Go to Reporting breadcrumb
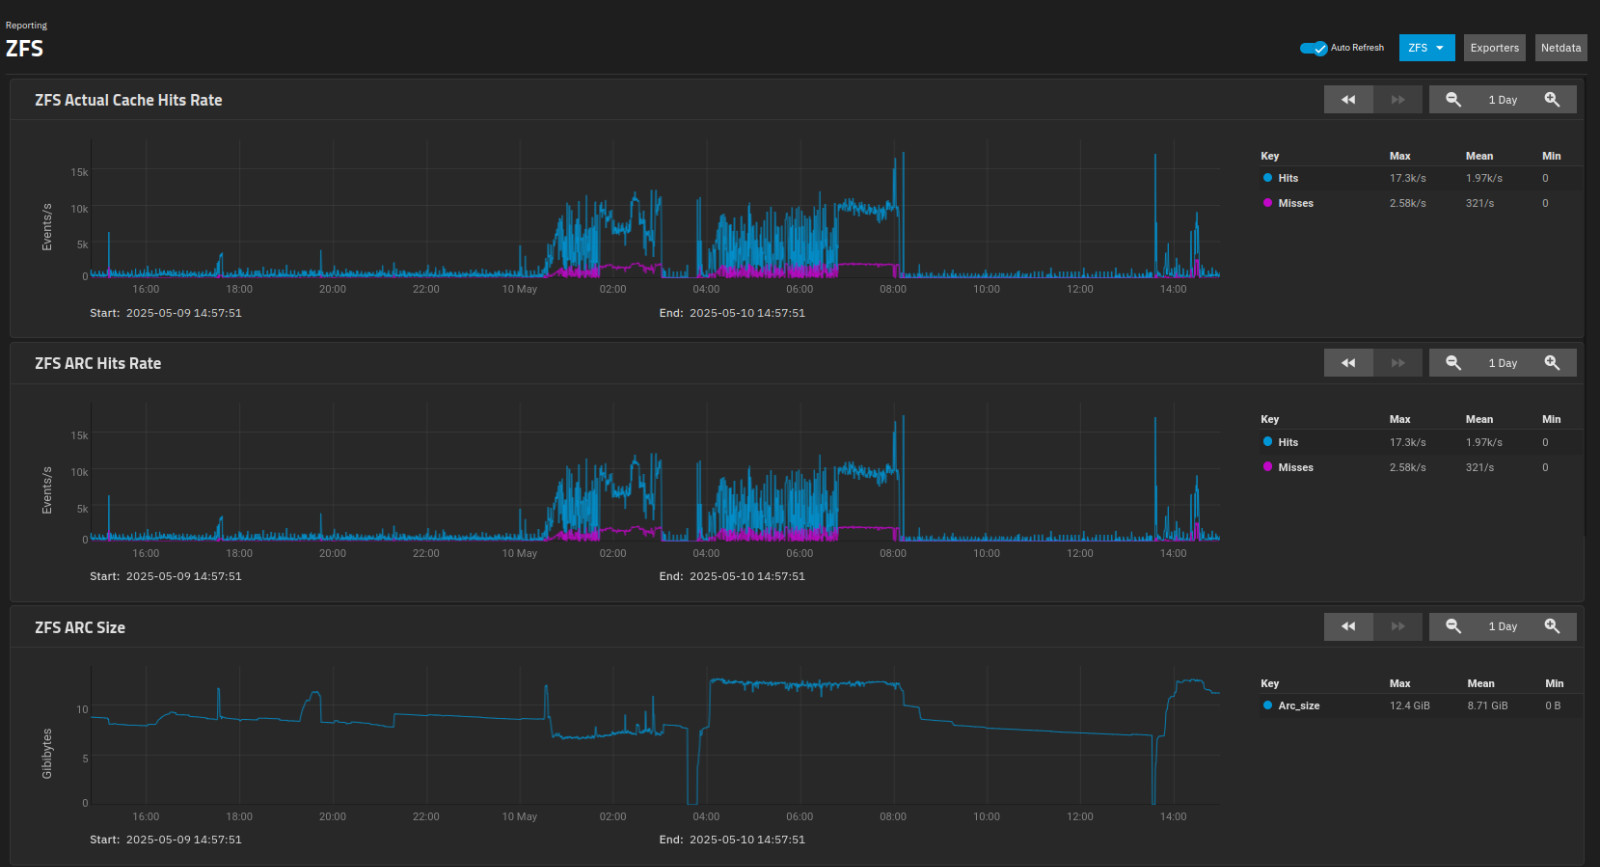This screenshot has height=867, width=1600. (x=26, y=25)
